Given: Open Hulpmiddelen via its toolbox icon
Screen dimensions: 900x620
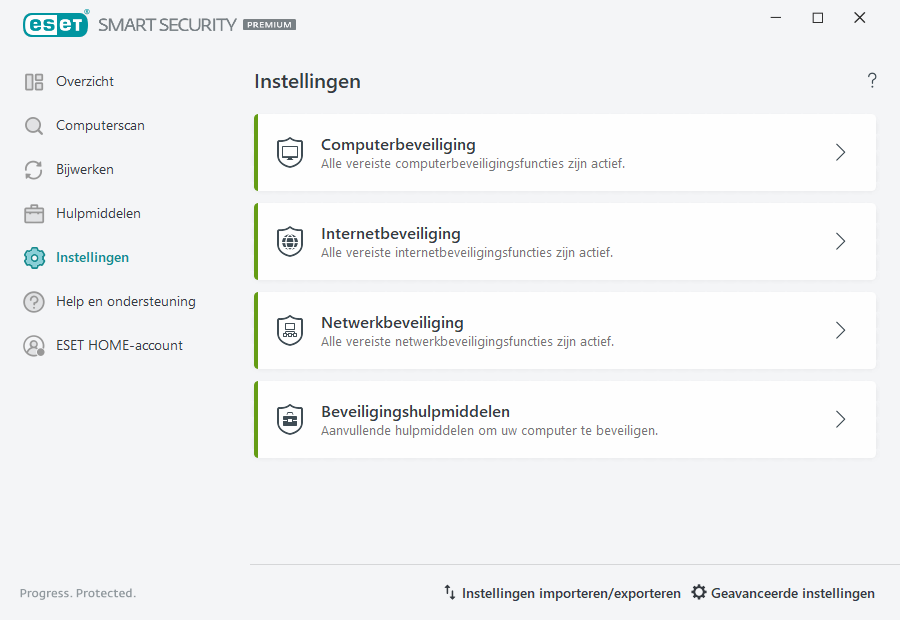Looking at the screenshot, I should (33, 213).
